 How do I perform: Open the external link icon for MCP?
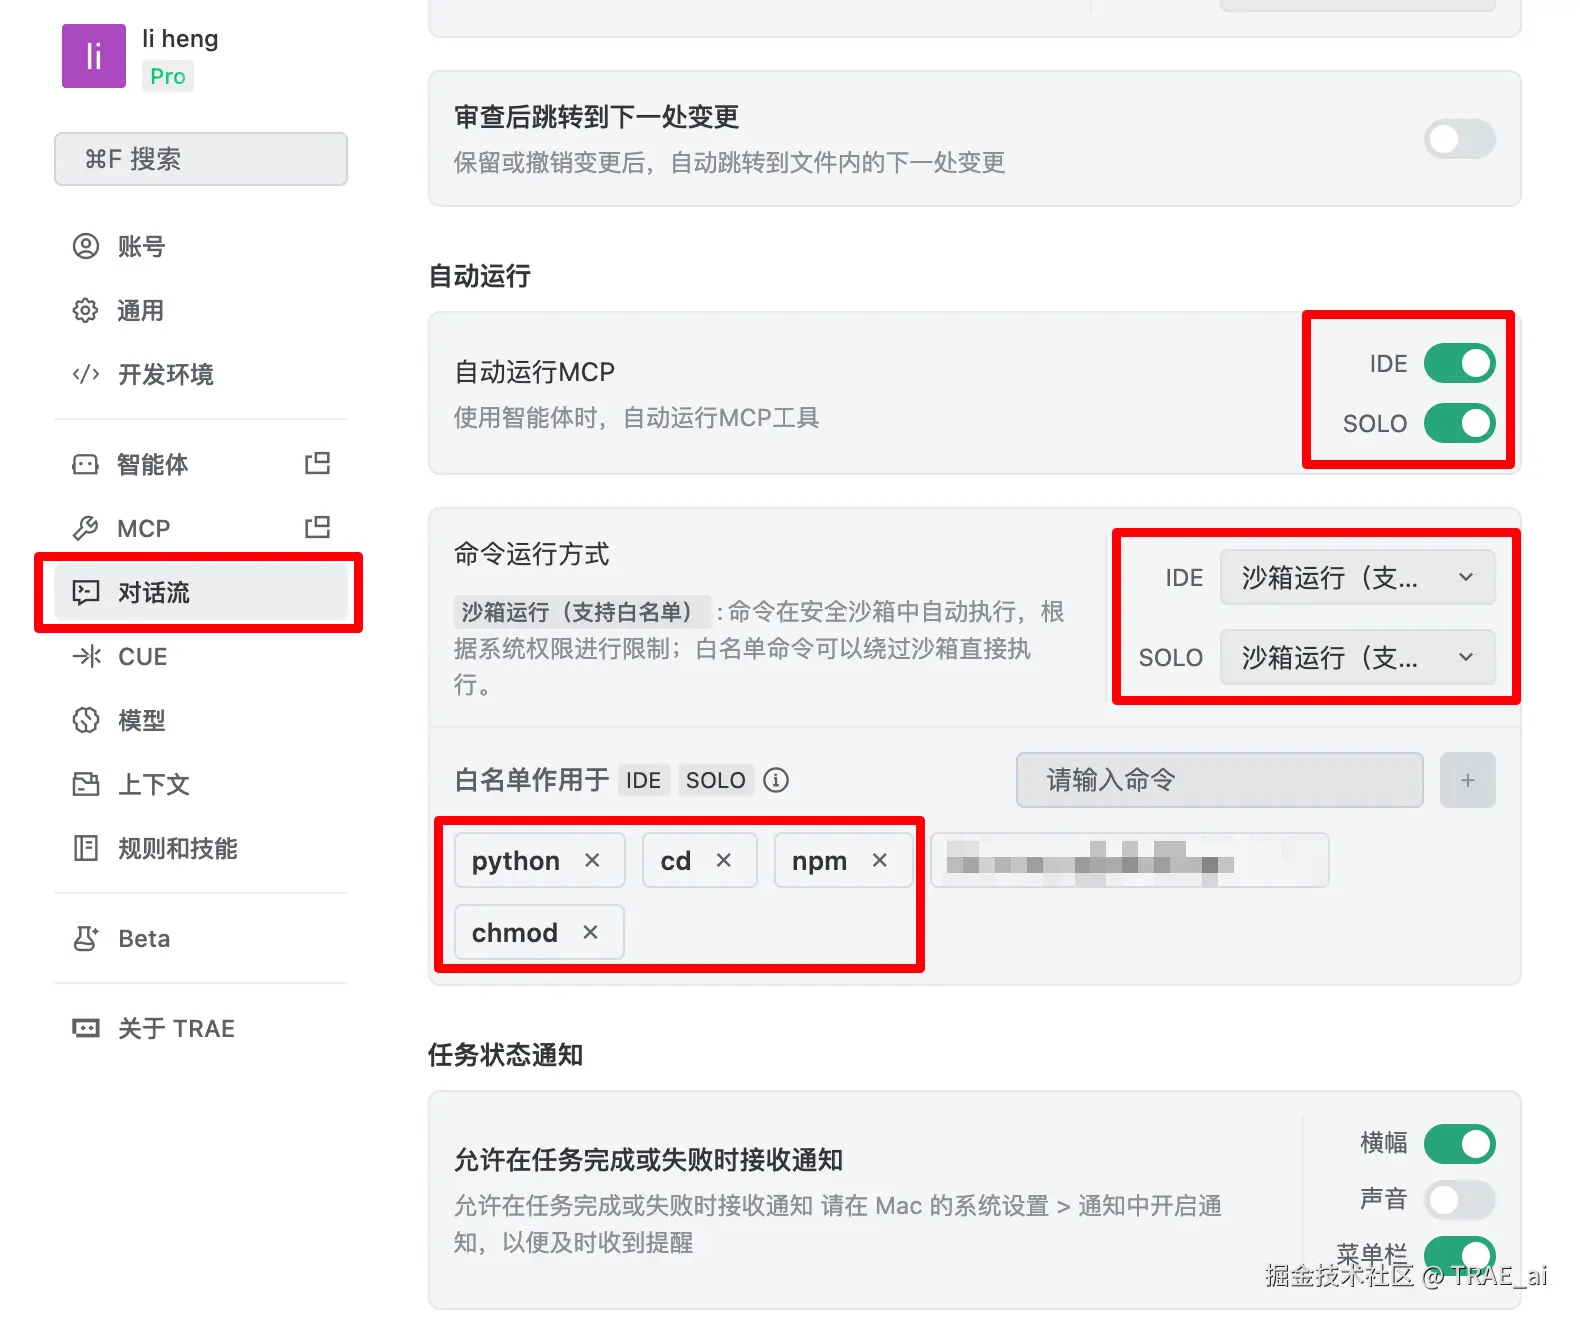(x=318, y=527)
